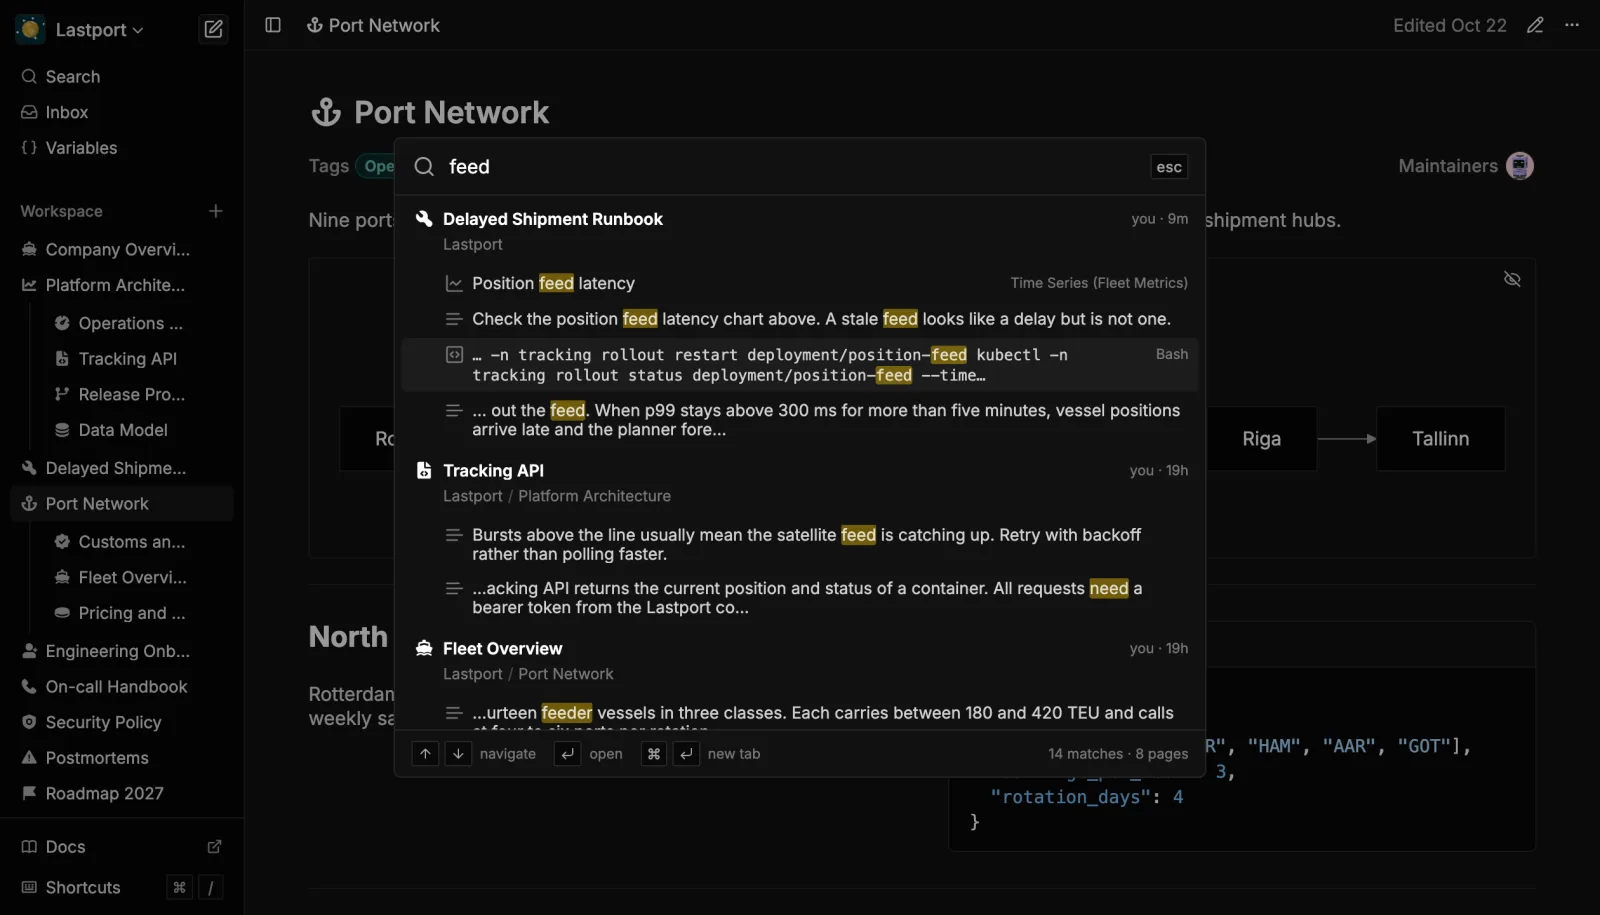This screenshot has height=915, width=1600.
Task: Open the satellite feed catching up result
Action: click(x=800, y=544)
